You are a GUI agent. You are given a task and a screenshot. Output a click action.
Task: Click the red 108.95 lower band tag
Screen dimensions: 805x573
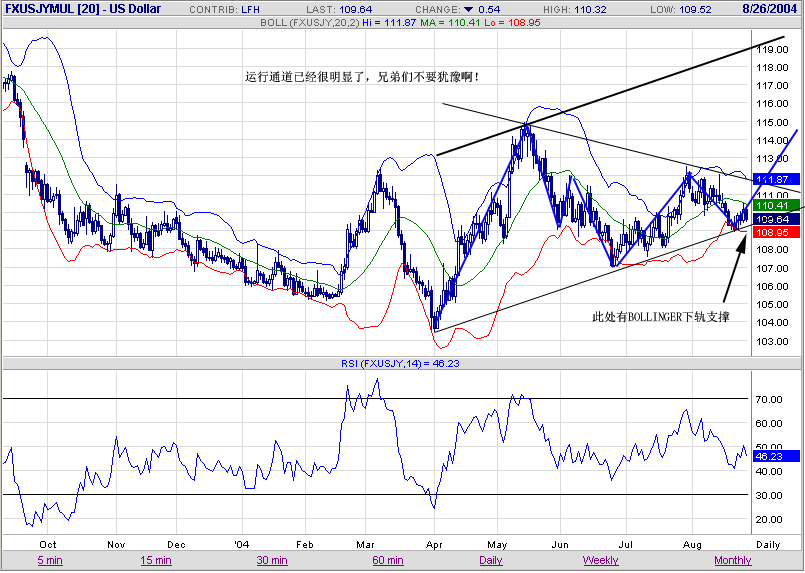coord(769,232)
